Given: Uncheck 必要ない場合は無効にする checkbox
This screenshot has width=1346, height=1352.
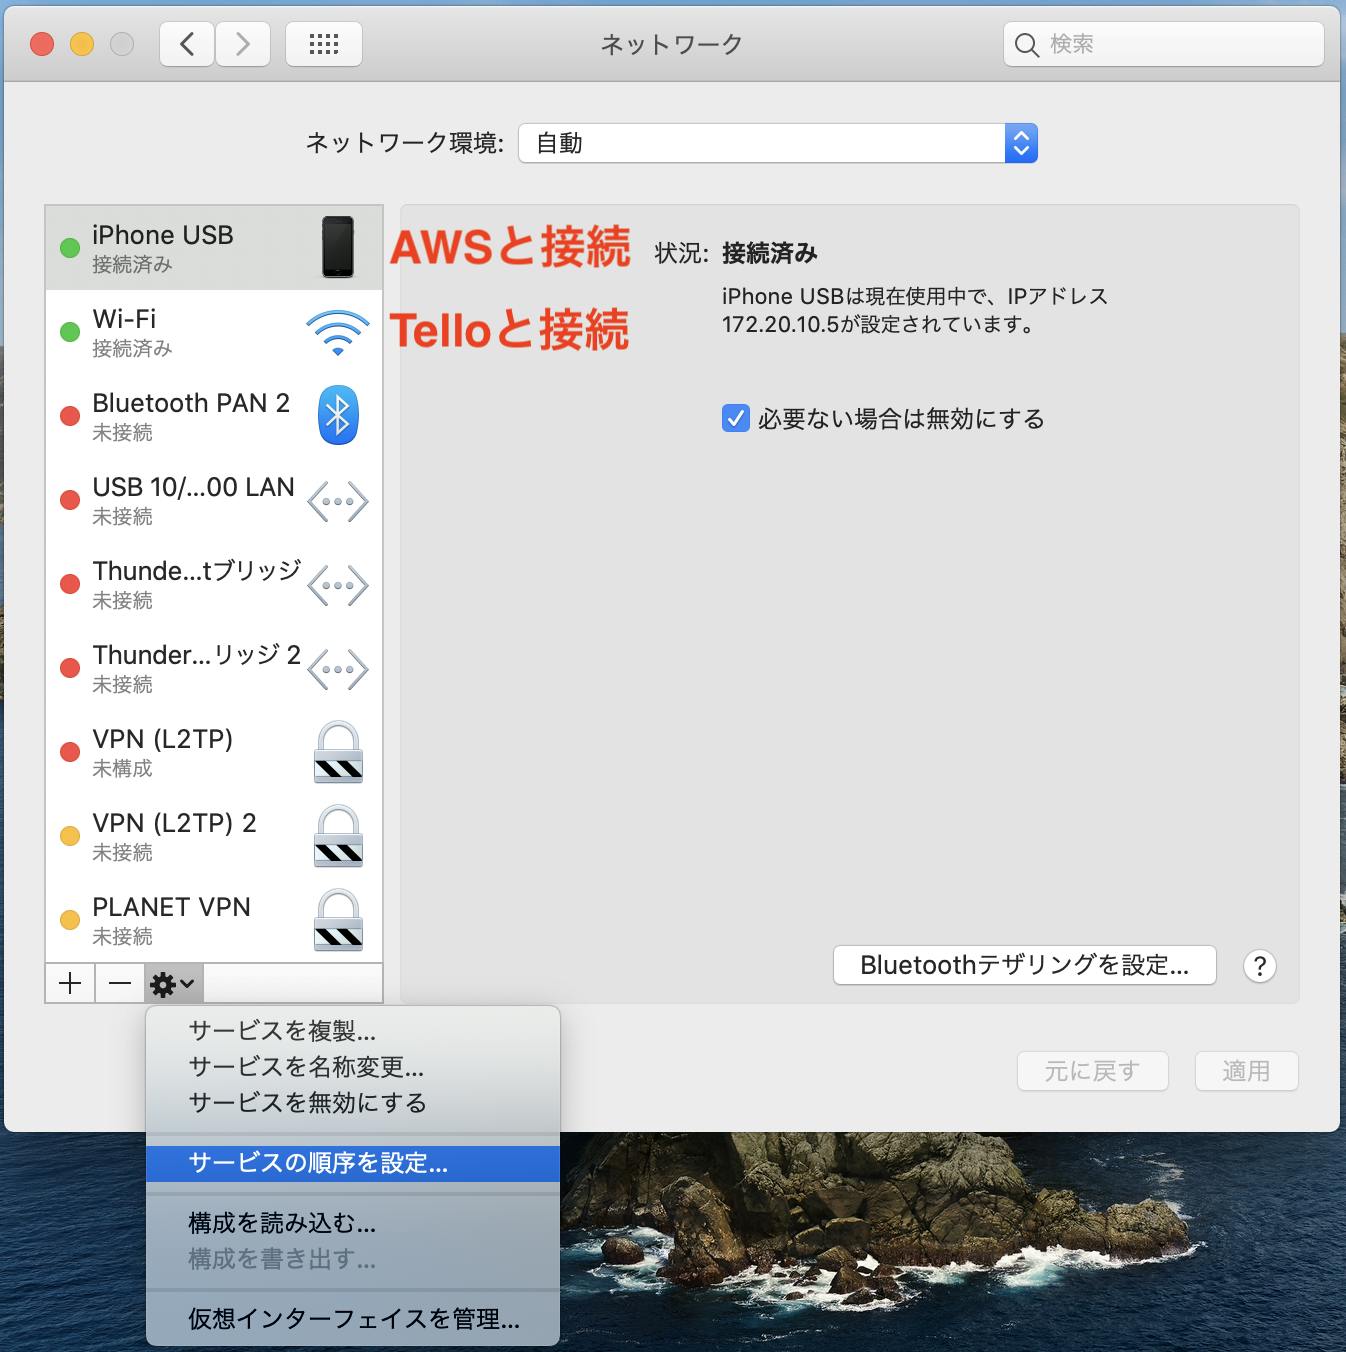Looking at the screenshot, I should [736, 418].
